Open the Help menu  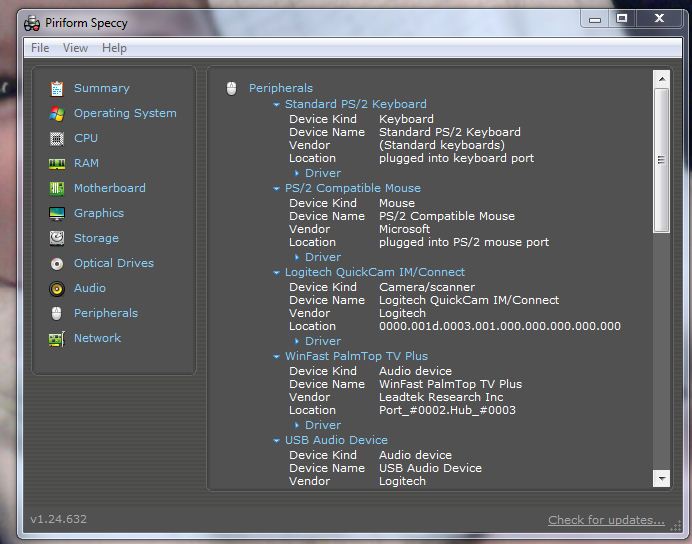pos(114,48)
